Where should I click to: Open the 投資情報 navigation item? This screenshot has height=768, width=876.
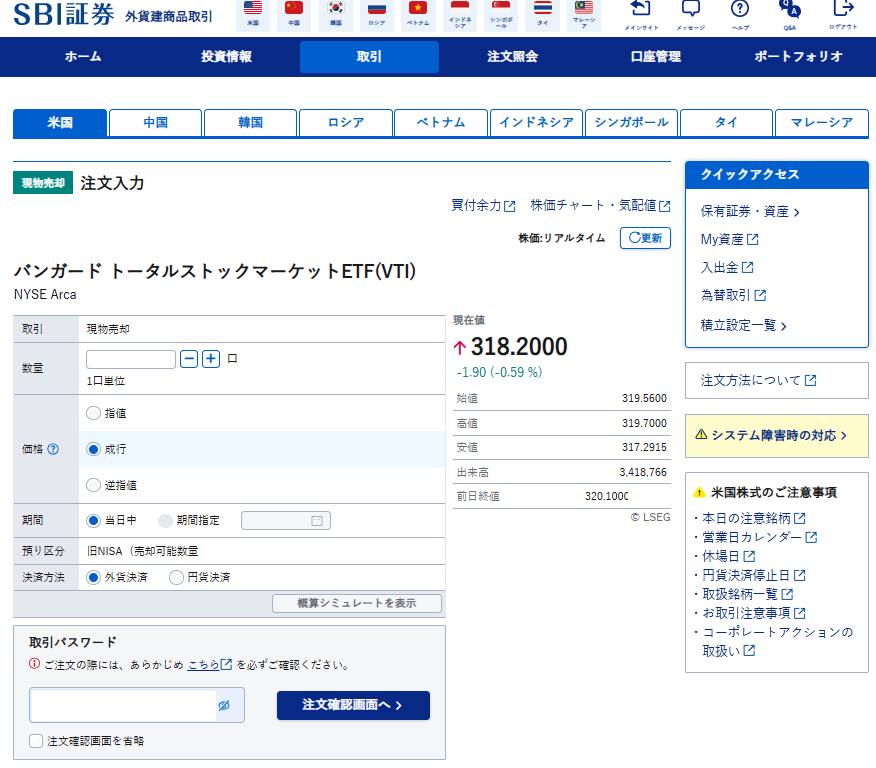pyautogui.click(x=226, y=56)
